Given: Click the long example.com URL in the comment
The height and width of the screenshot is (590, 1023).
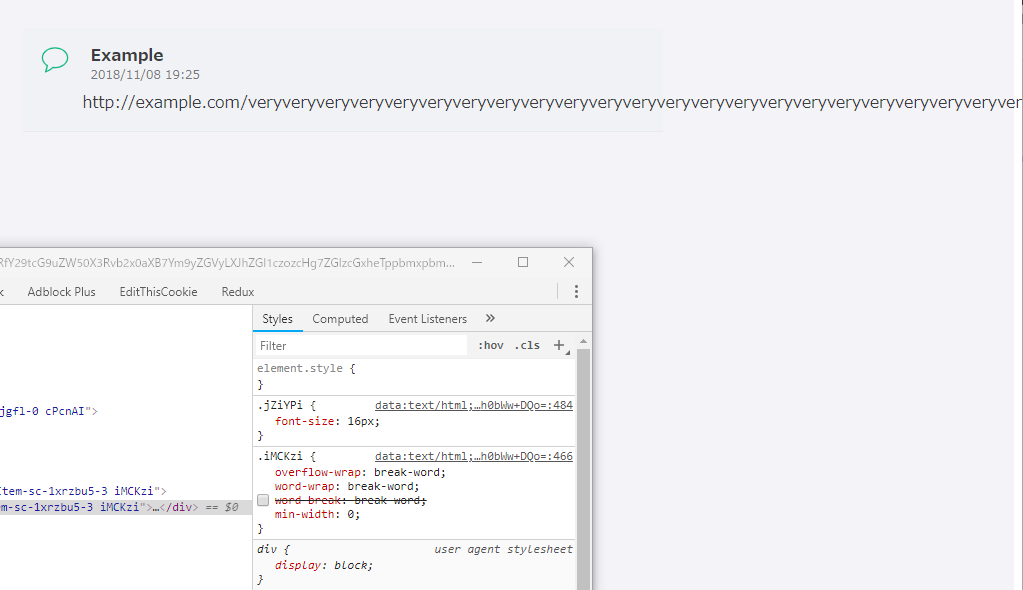Looking at the screenshot, I should [x=551, y=102].
